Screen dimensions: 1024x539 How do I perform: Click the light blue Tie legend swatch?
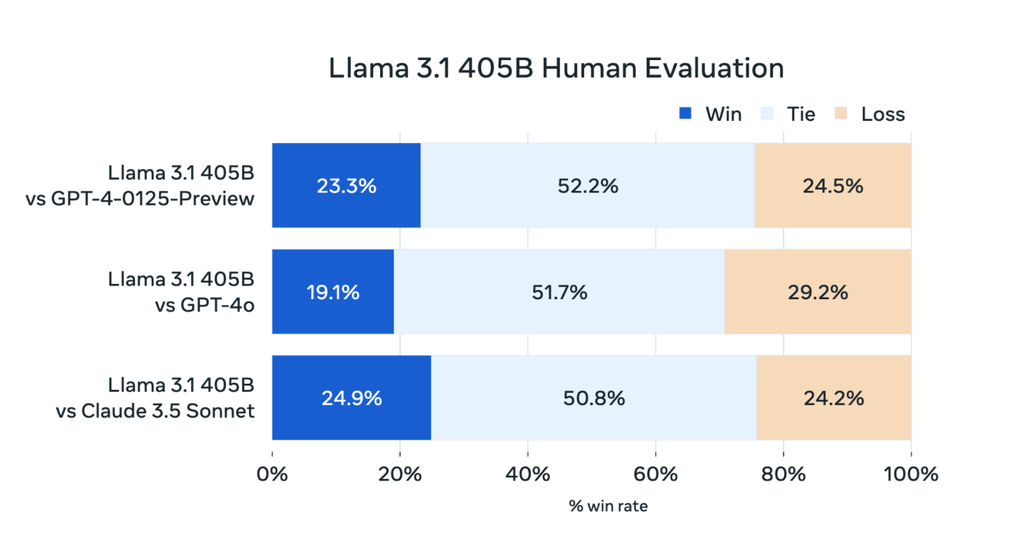click(768, 113)
